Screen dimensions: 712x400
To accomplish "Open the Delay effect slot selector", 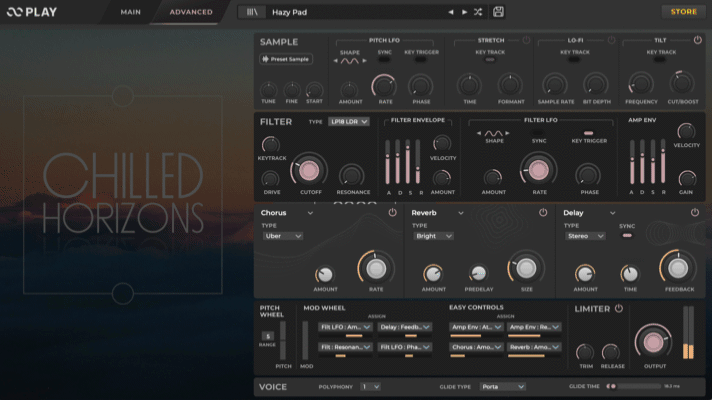I will pos(589,213).
